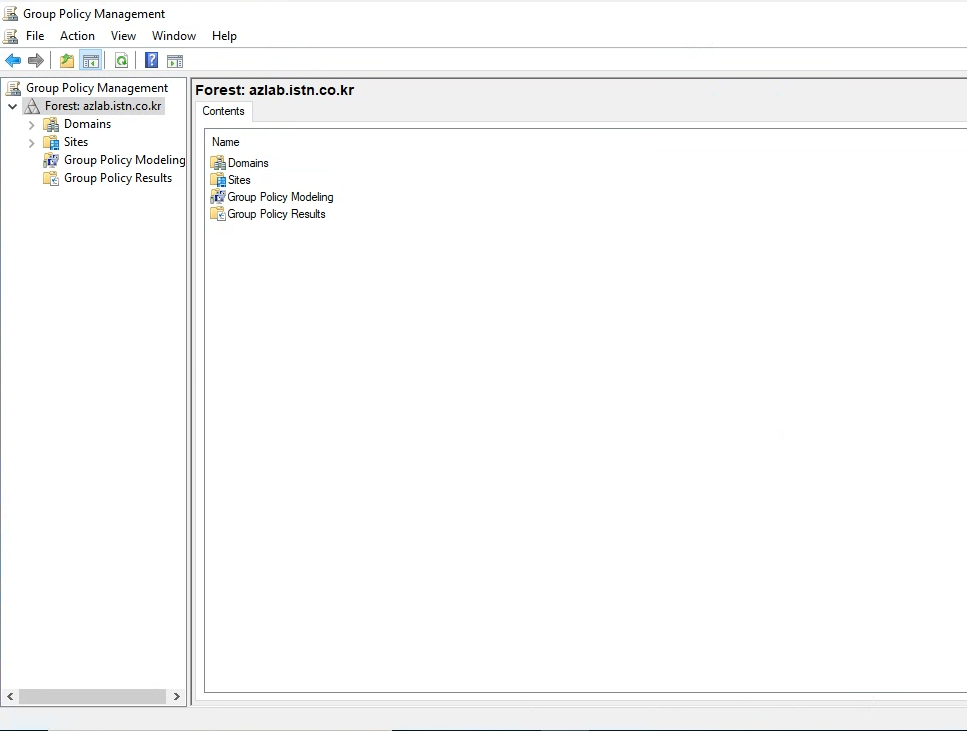Select Group Policy Management root in the tree

coord(97,88)
